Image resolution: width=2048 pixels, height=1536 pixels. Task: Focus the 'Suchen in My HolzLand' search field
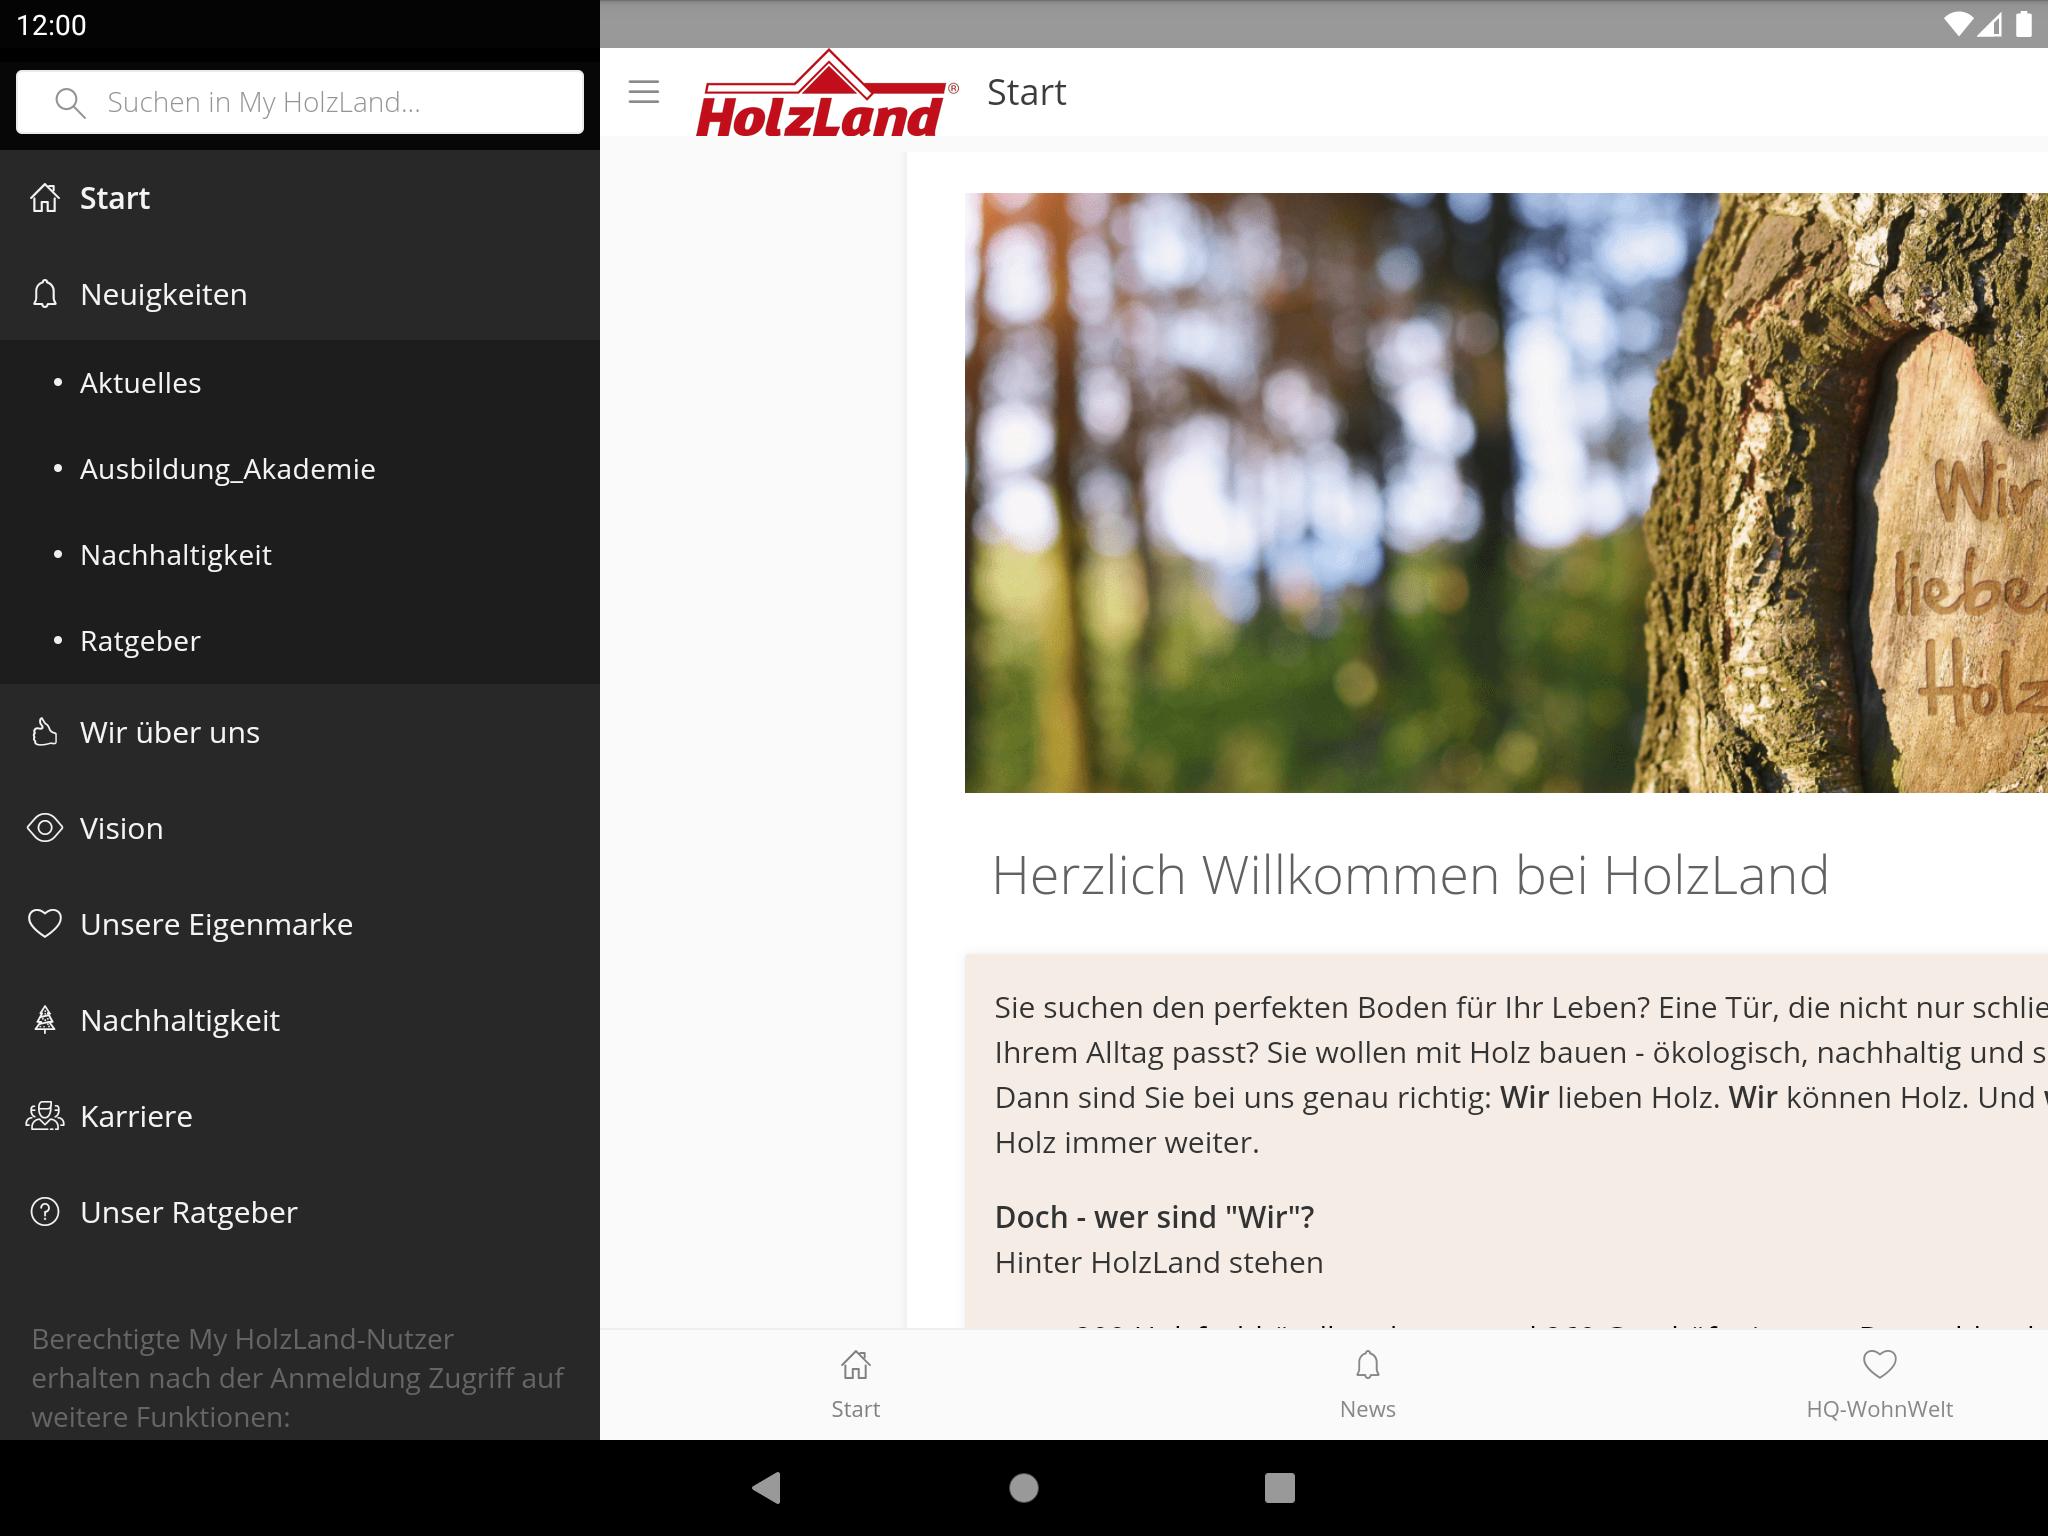pyautogui.click(x=300, y=102)
